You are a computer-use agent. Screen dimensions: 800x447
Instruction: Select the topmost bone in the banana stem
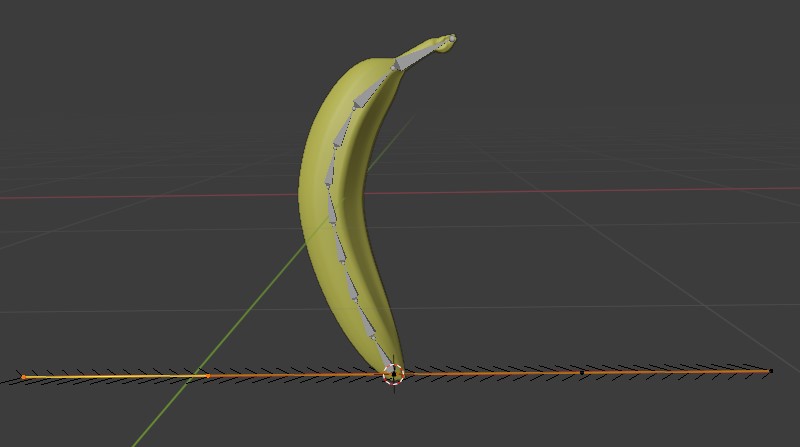422,53
